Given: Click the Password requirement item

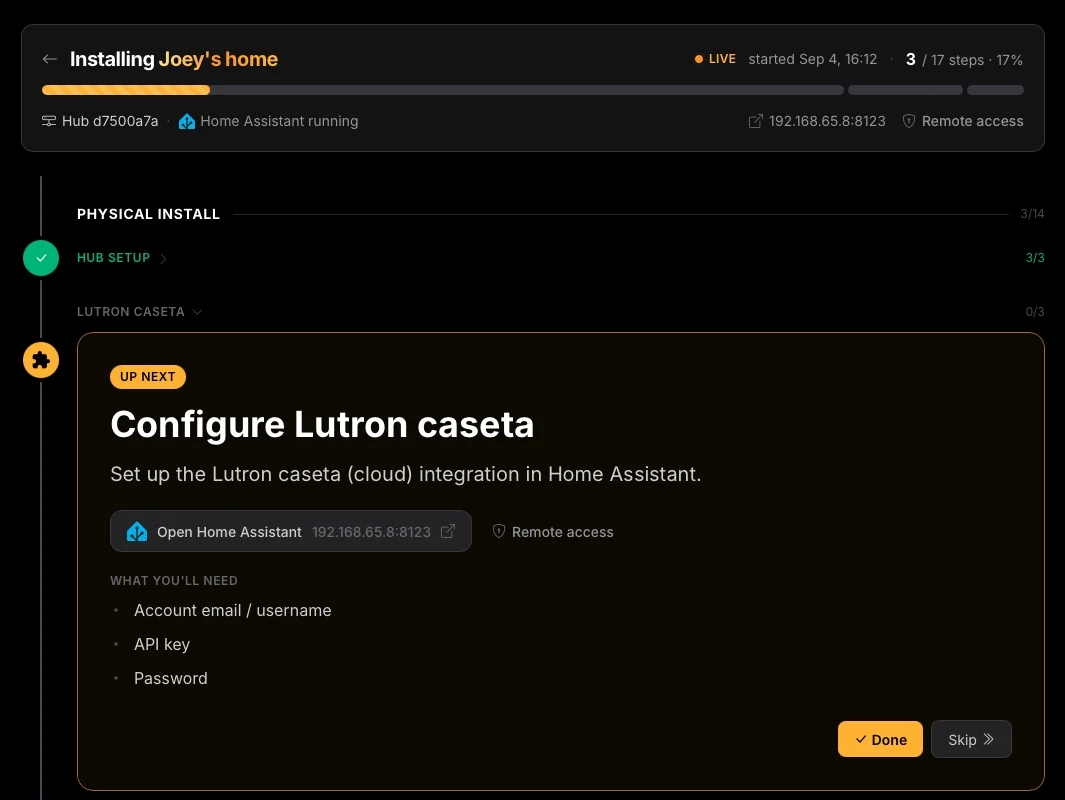Looking at the screenshot, I should click(x=170, y=678).
